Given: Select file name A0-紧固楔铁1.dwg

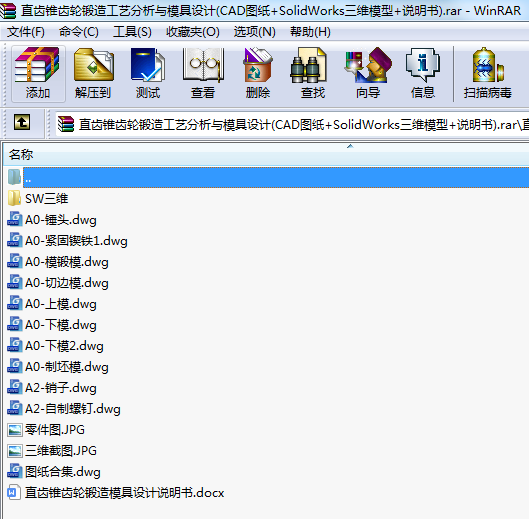Looking at the screenshot, I should point(76,241).
